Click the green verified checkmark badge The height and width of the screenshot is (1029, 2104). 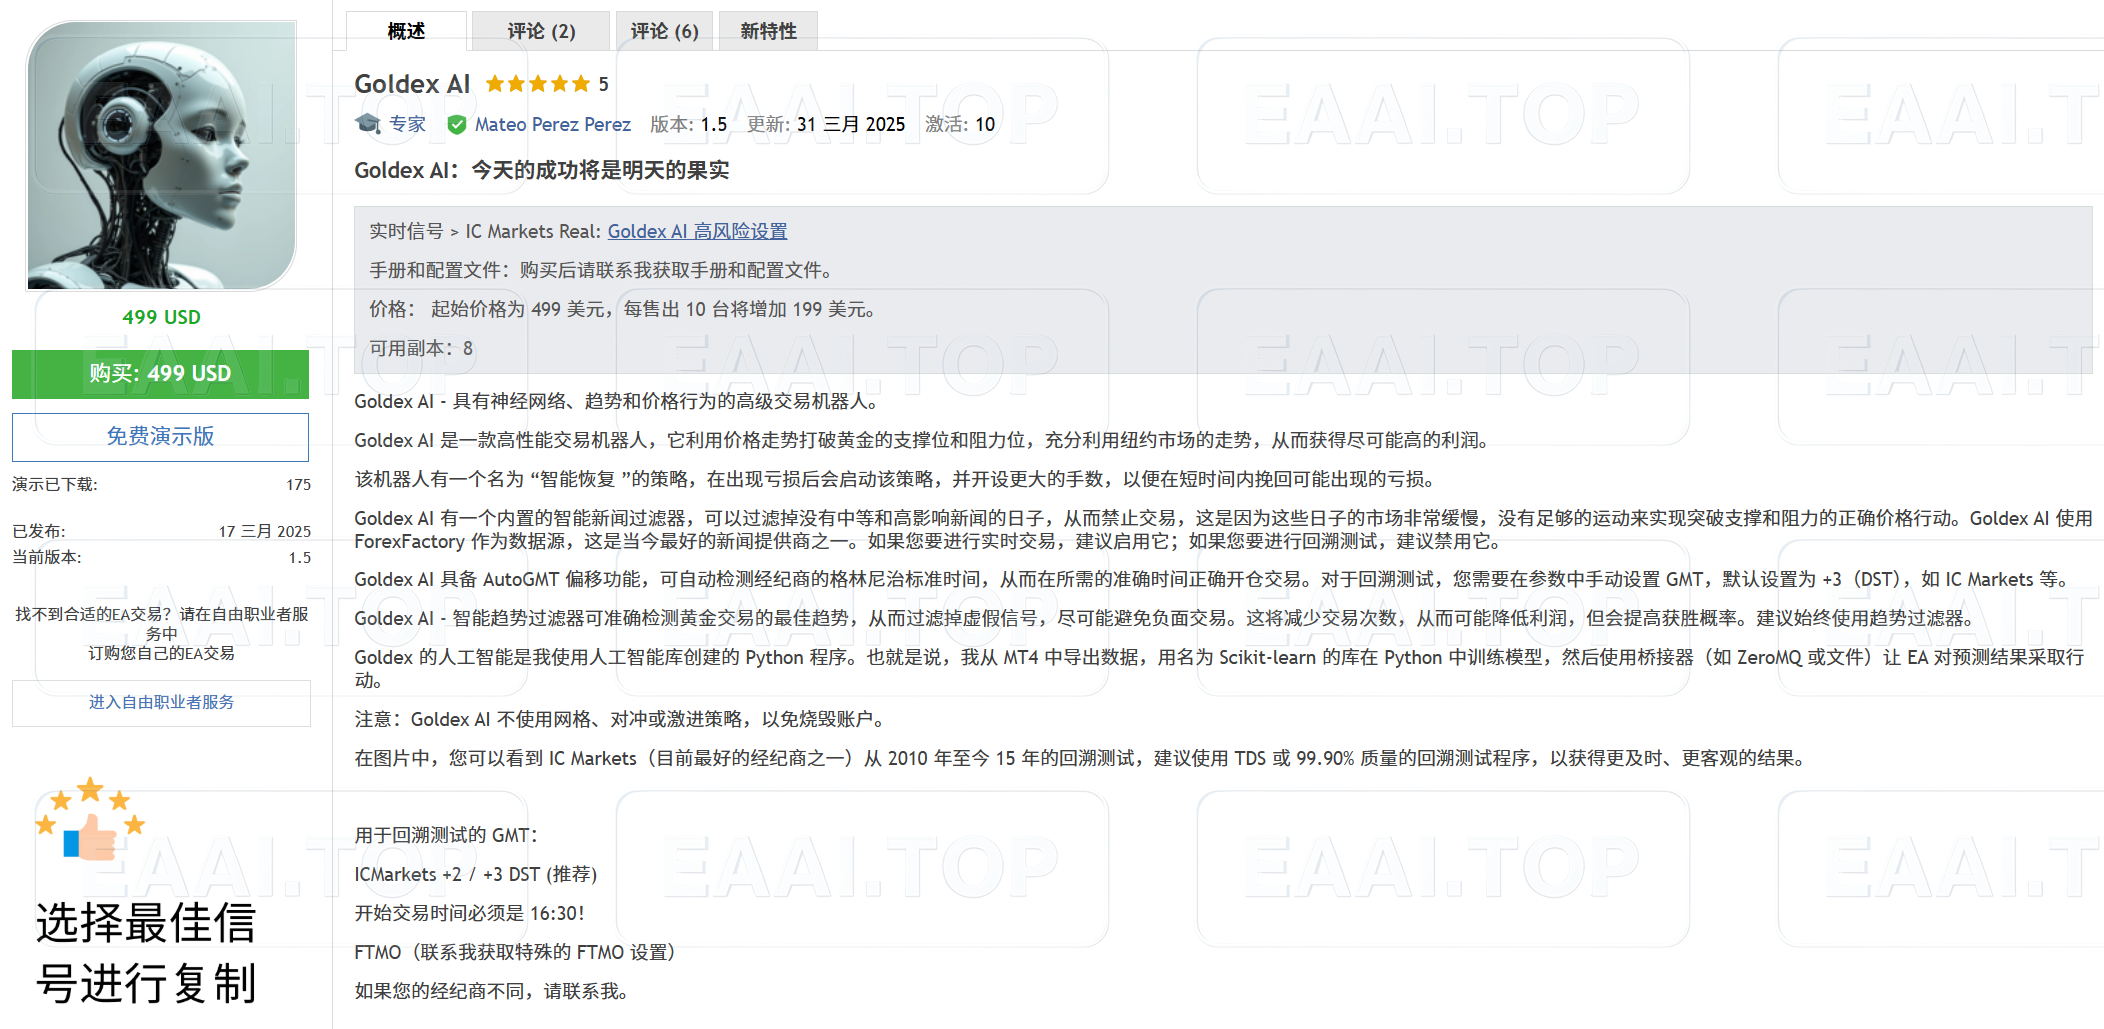point(457,123)
